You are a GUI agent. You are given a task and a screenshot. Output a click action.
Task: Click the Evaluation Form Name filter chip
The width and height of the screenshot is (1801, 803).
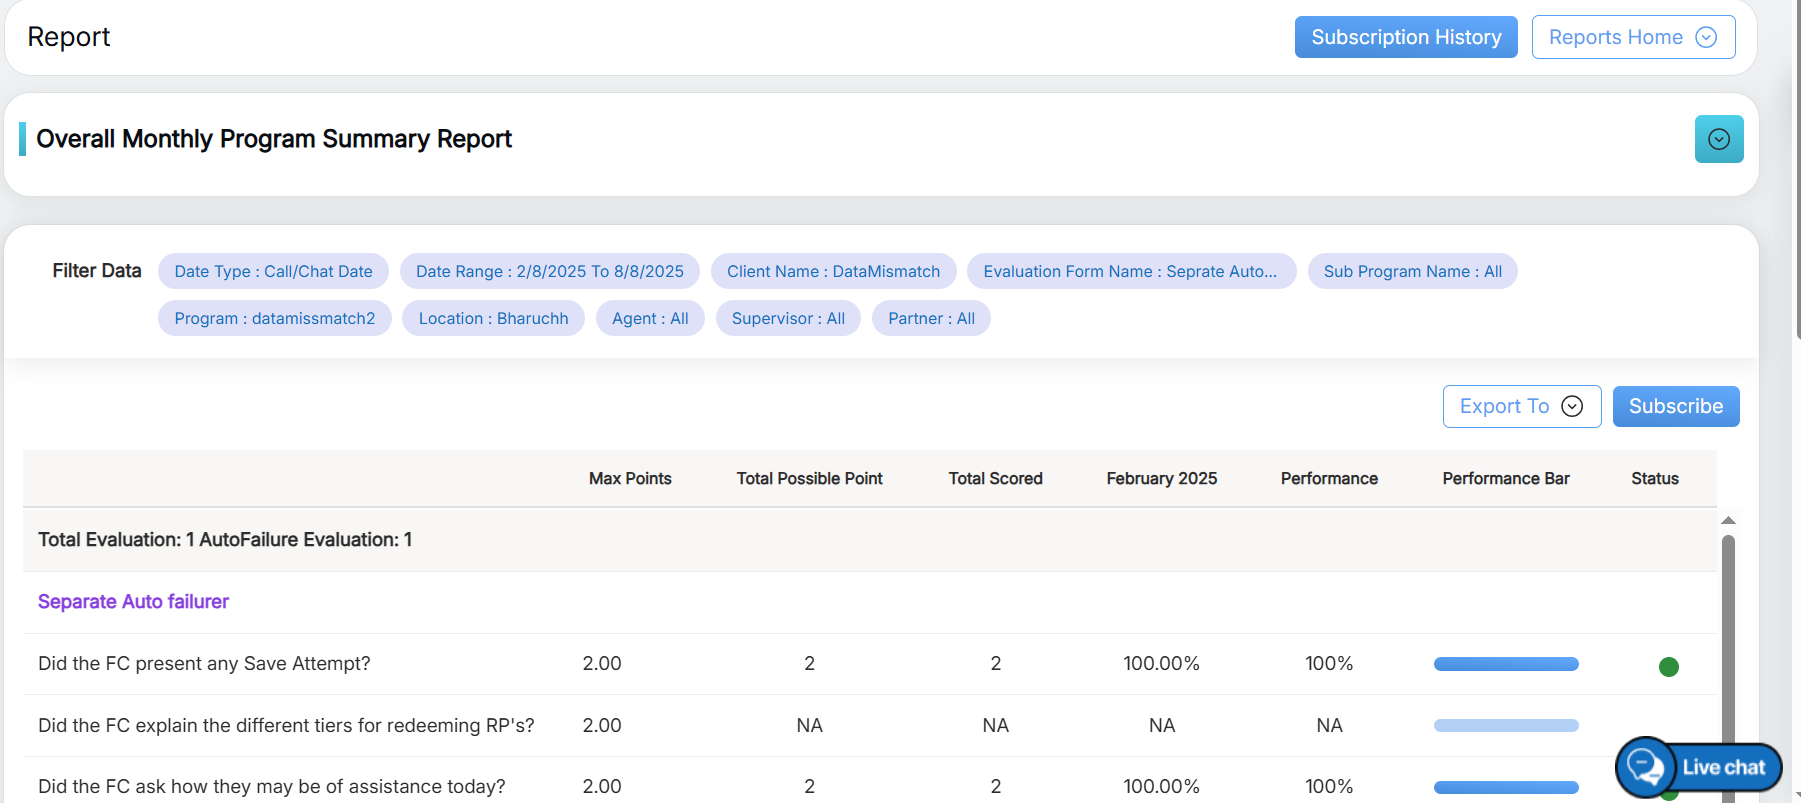point(1130,271)
